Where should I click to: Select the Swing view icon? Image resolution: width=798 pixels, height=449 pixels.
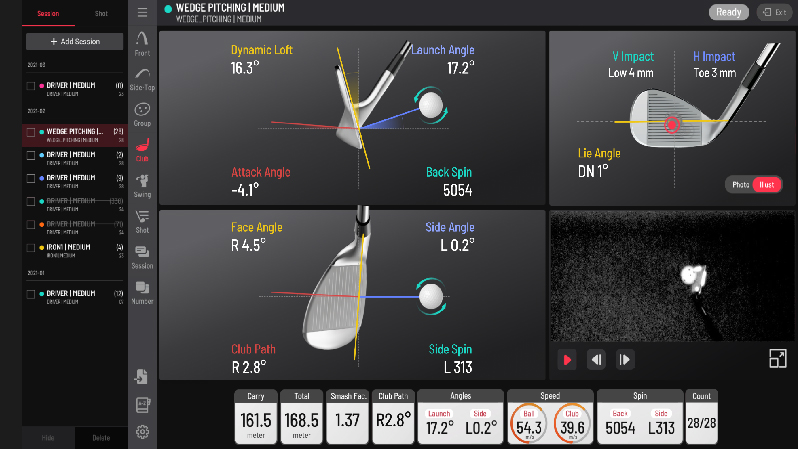[142, 184]
